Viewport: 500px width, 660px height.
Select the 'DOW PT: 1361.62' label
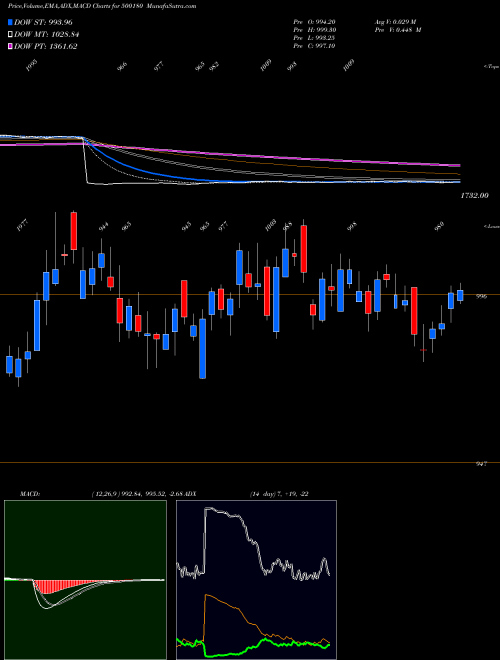45,47
